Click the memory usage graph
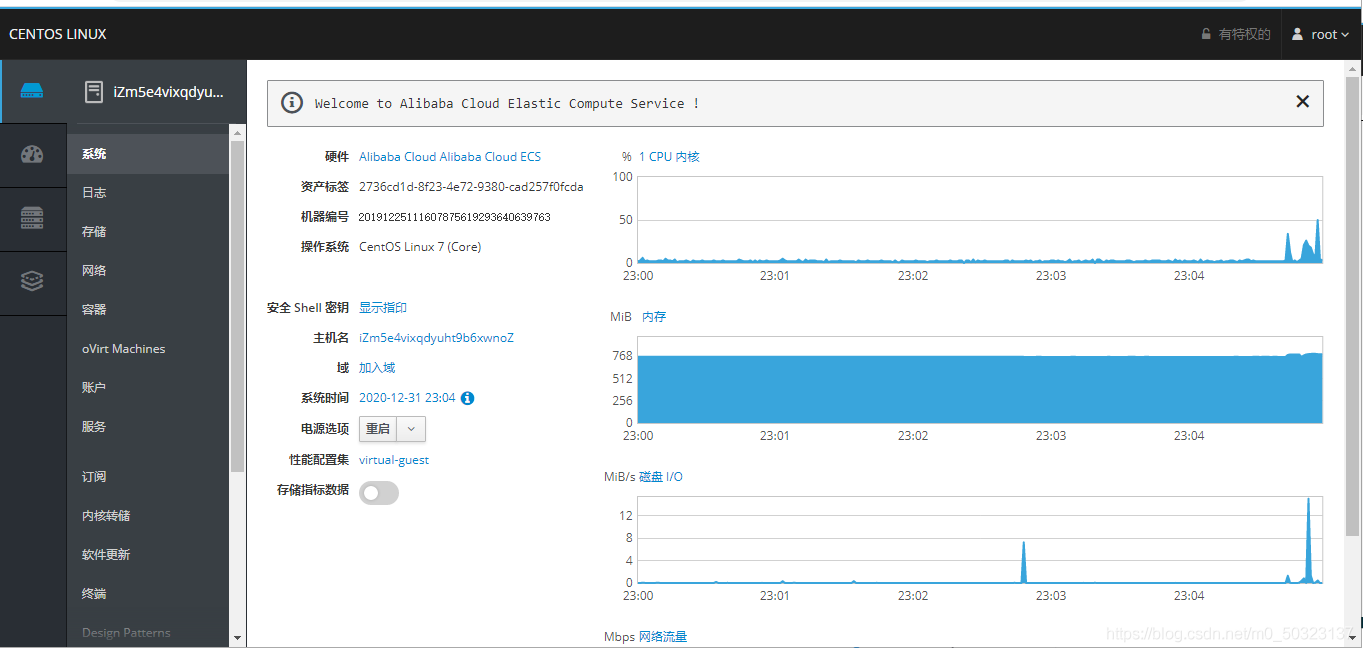 pos(980,380)
